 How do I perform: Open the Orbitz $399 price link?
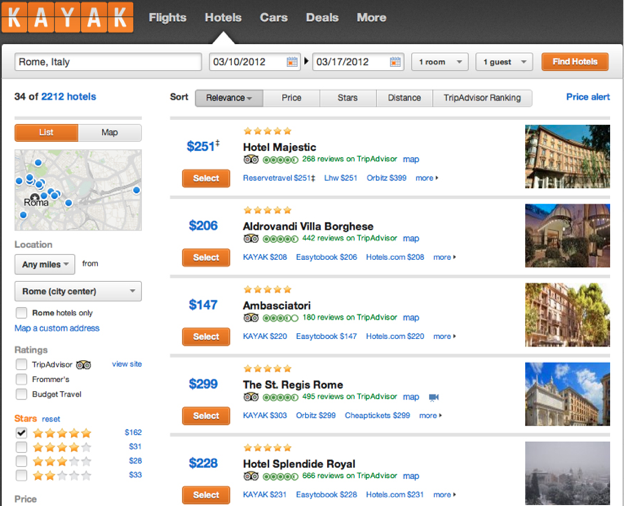click(386, 178)
